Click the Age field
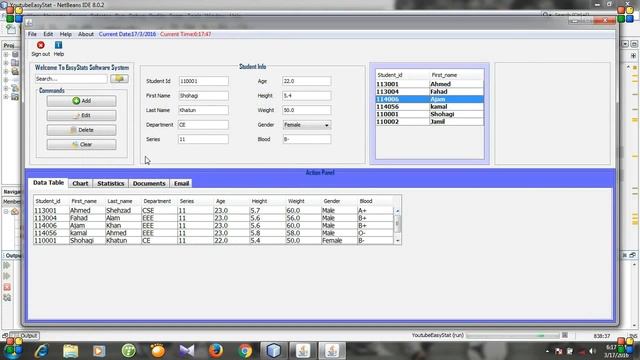Screen dimensions: 640x360 coord(307,81)
